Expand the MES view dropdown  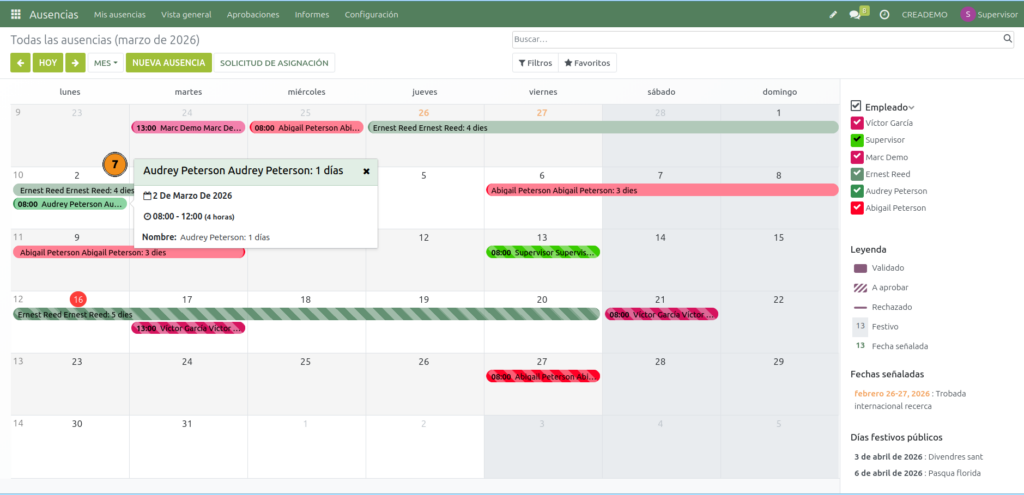pos(105,63)
